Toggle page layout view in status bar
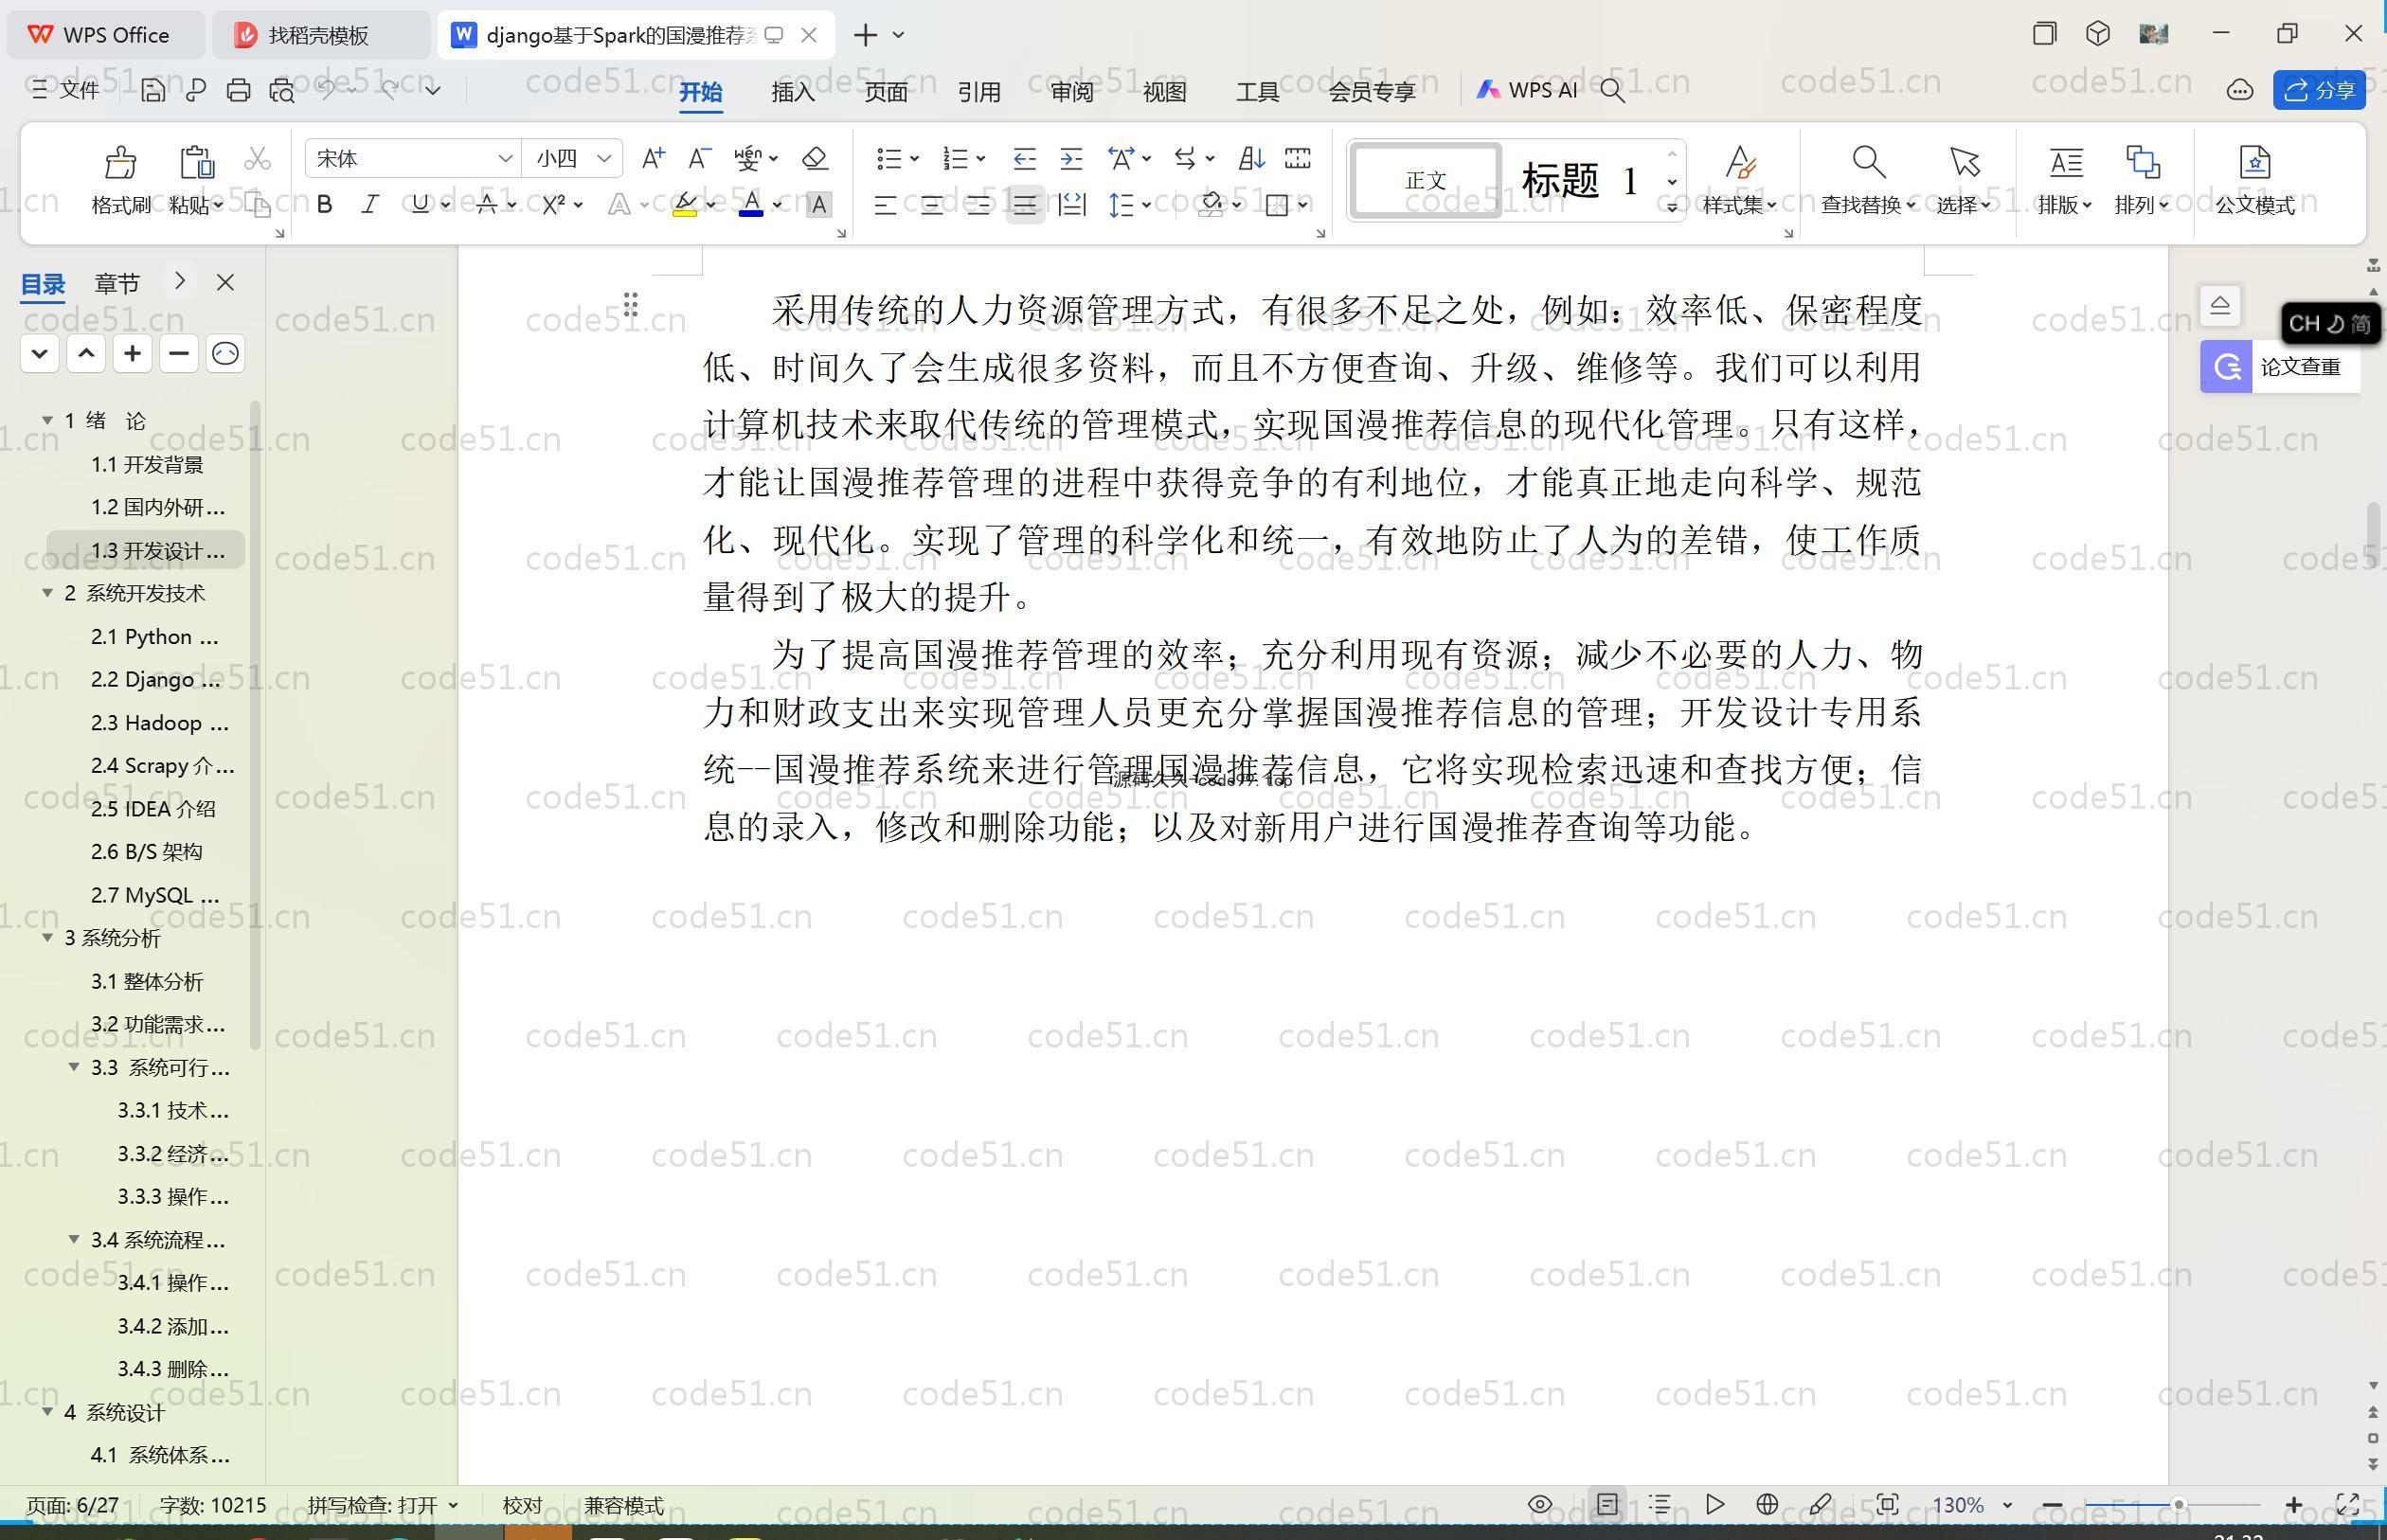The image size is (2387, 1540). click(1607, 1504)
